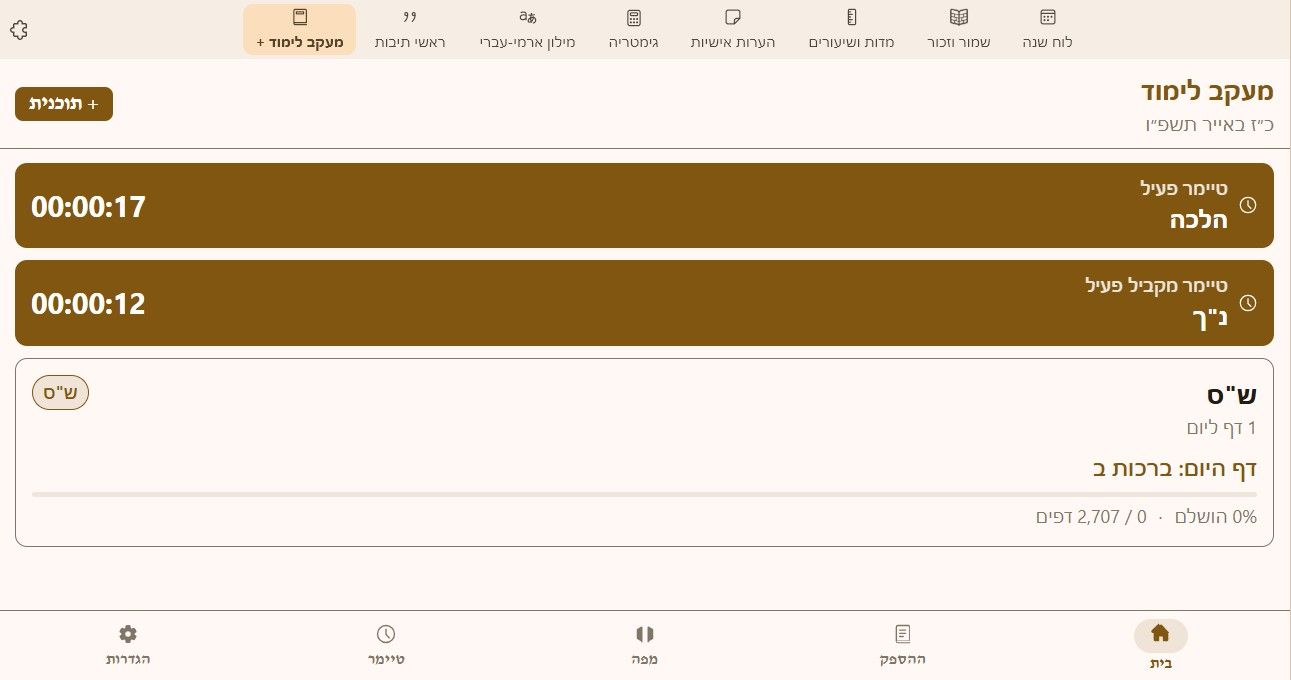This screenshot has height=680, width=1291.
Task: Click the clock icon beside הלכה timer
Action: (1248, 205)
